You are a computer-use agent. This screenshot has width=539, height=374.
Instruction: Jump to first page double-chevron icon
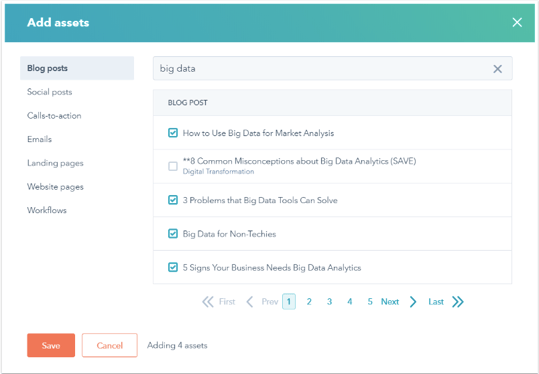click(x=208, y=302)
